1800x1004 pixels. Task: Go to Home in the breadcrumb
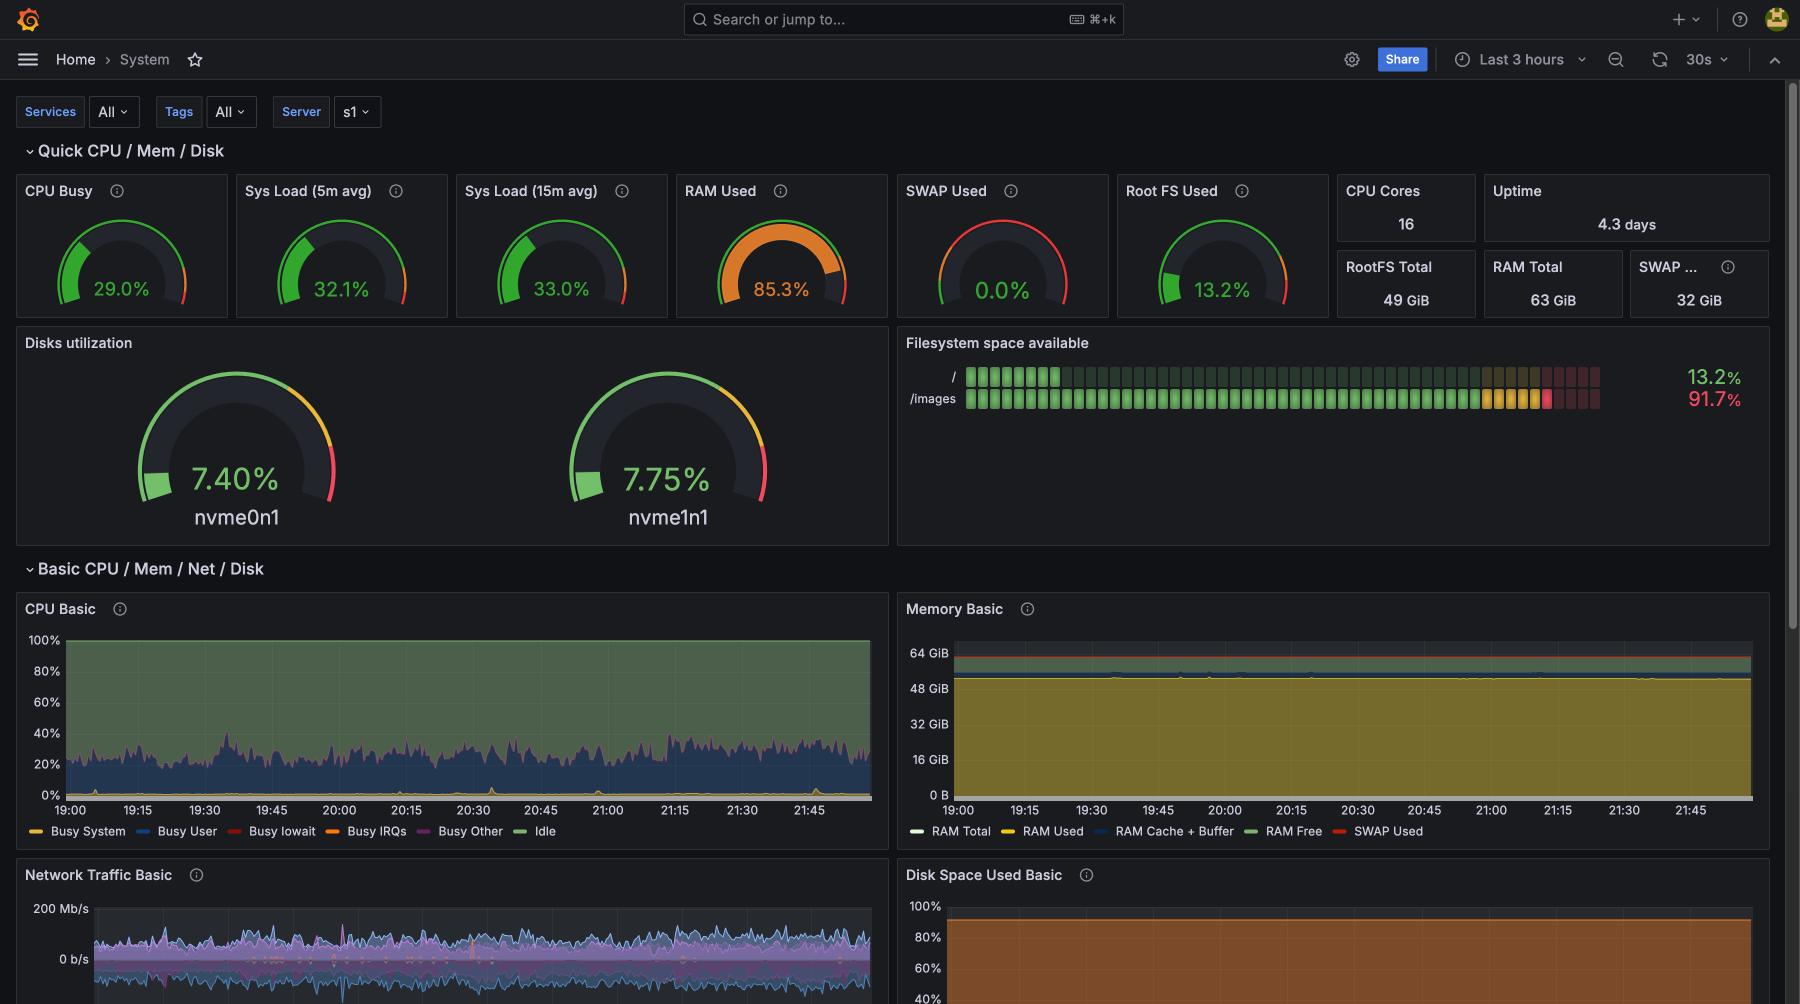coord(75,60)
